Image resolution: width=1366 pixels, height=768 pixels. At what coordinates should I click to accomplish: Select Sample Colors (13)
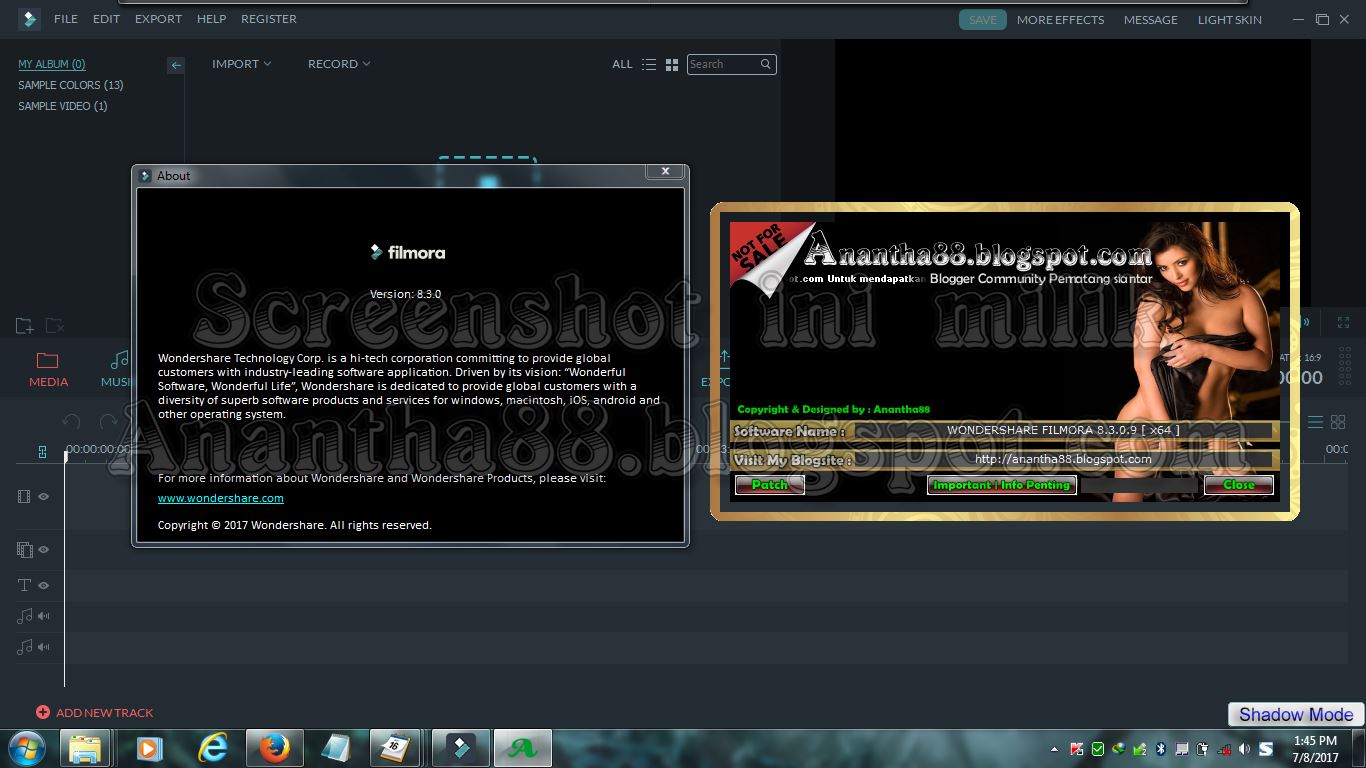pos(70,85)
